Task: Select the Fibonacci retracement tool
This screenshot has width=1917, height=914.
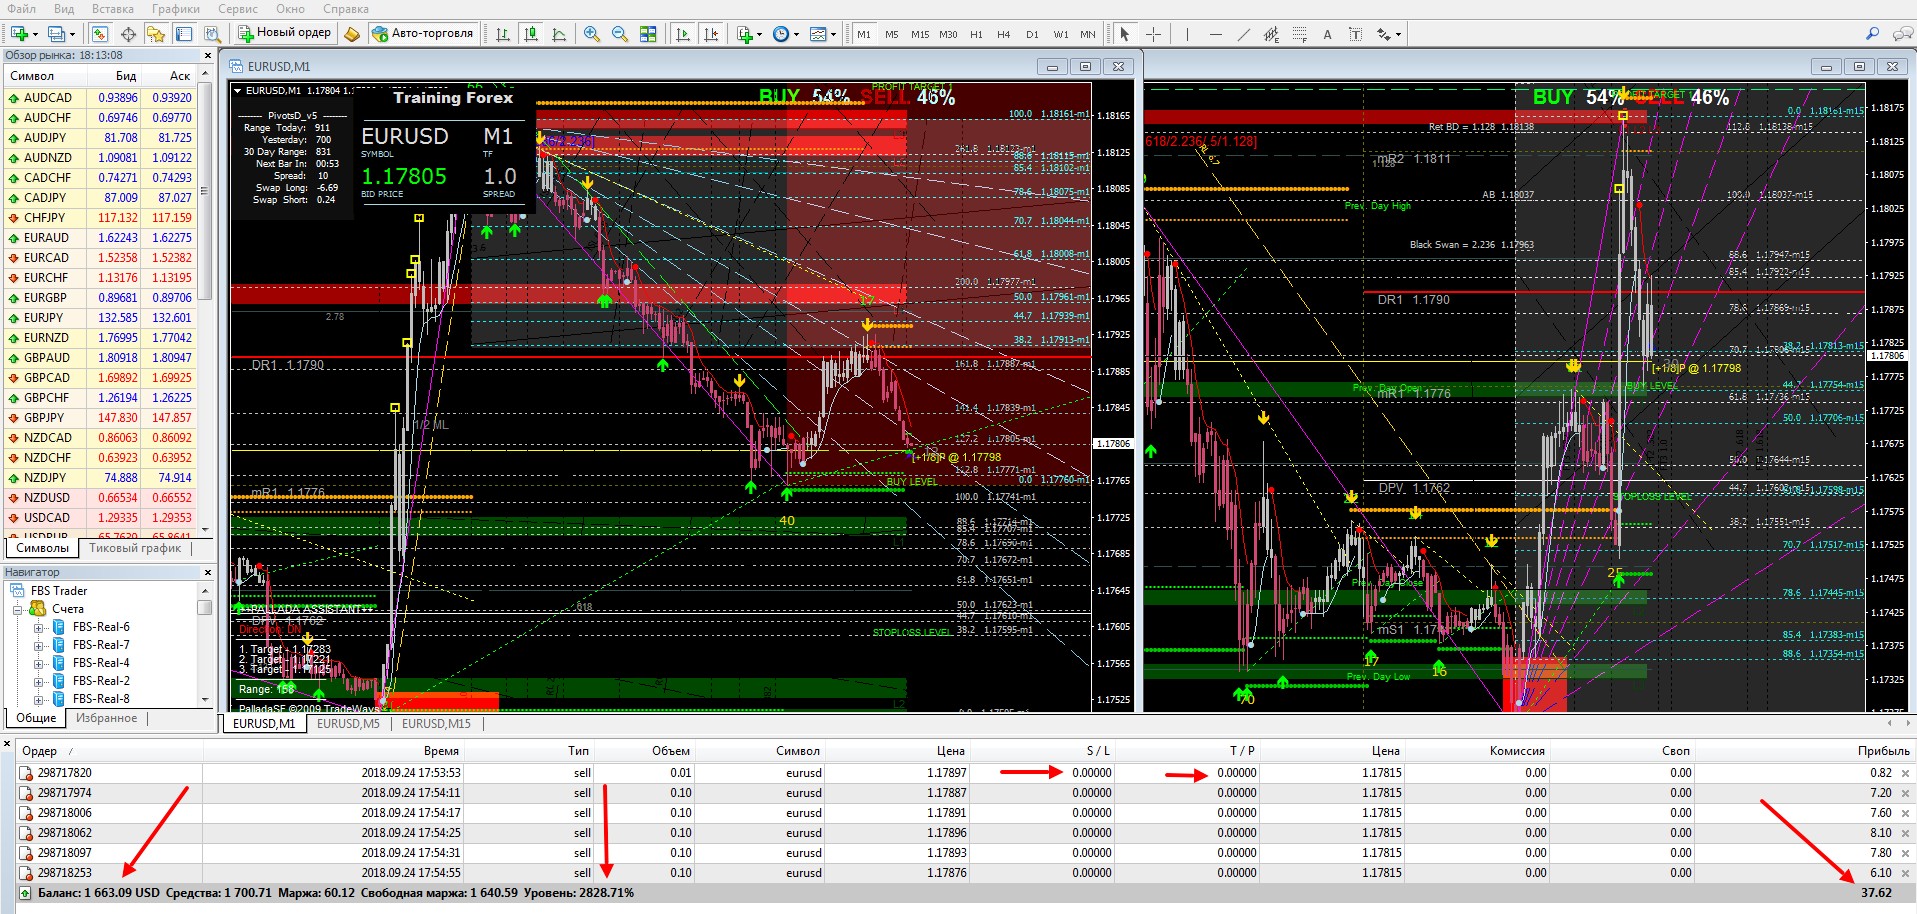Action: click(1299, 34)
